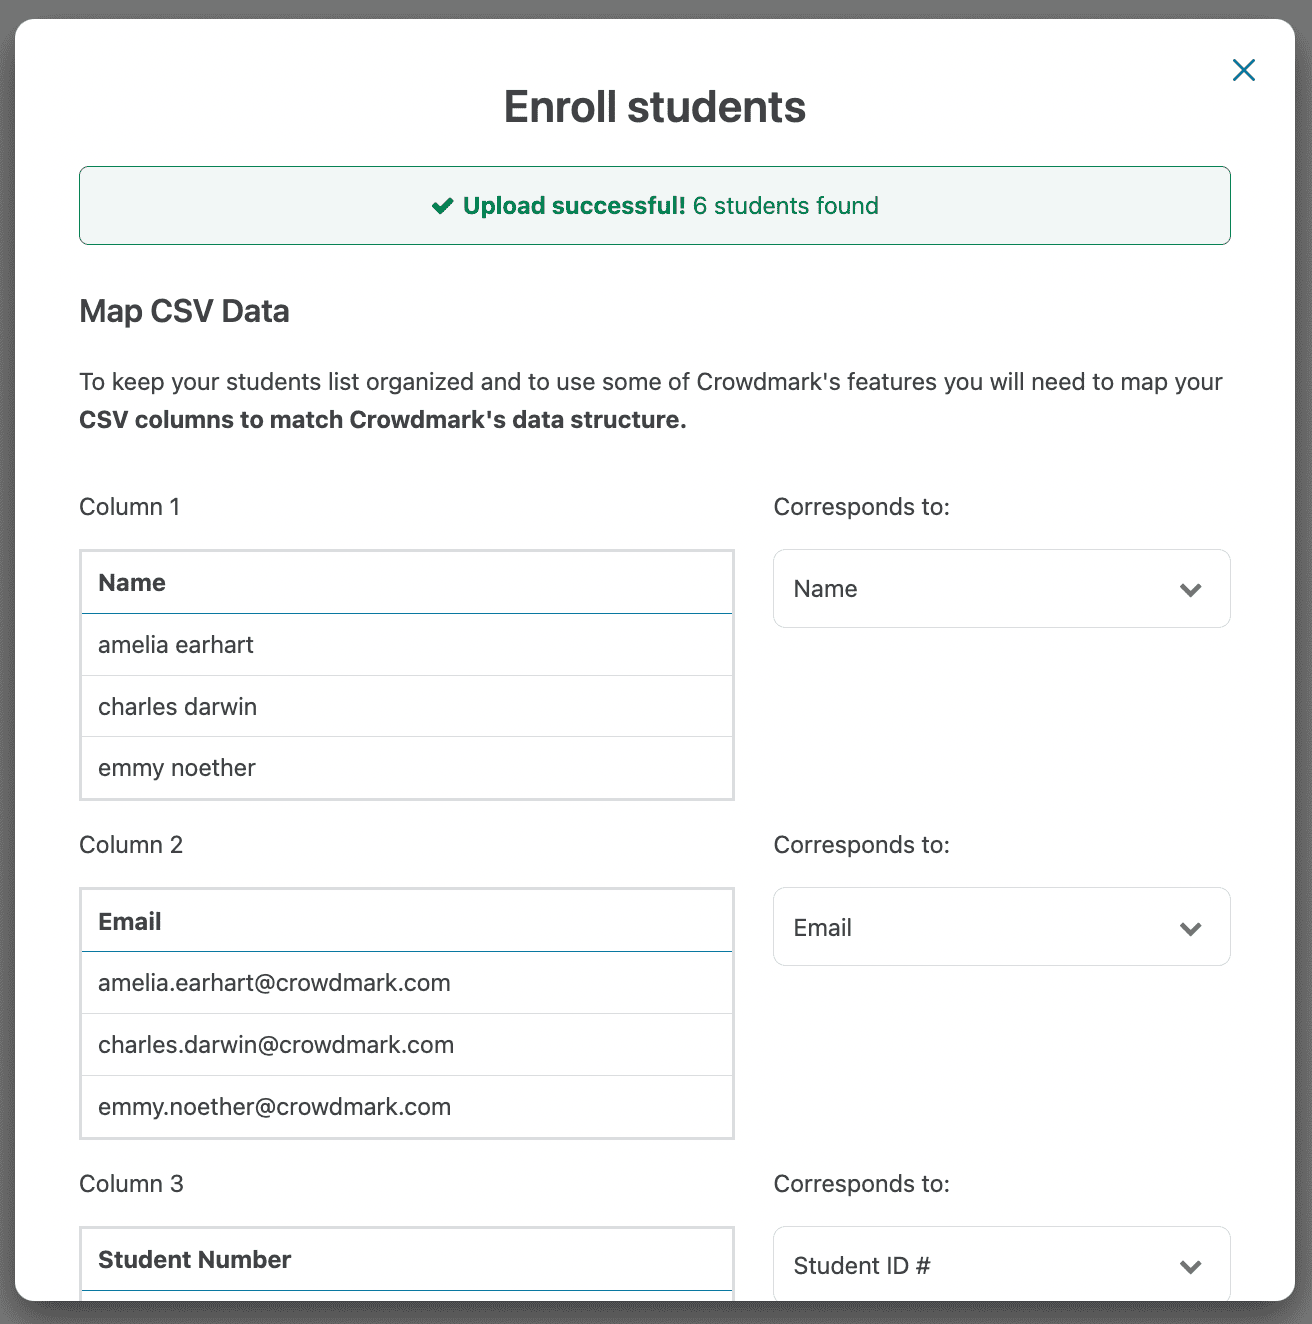Screen dimensions: 1312x1324
Task: Click the Map CSV Data heading
Action: coord(184,311)
